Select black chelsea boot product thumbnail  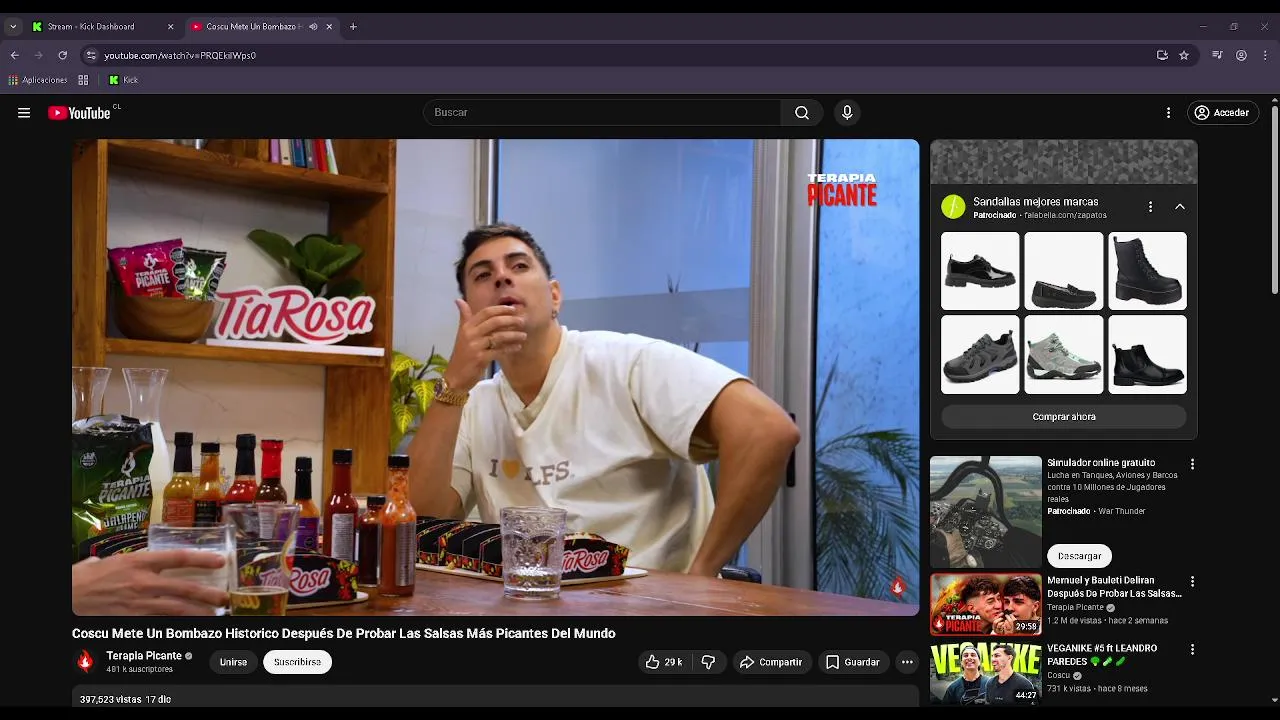1147,355
